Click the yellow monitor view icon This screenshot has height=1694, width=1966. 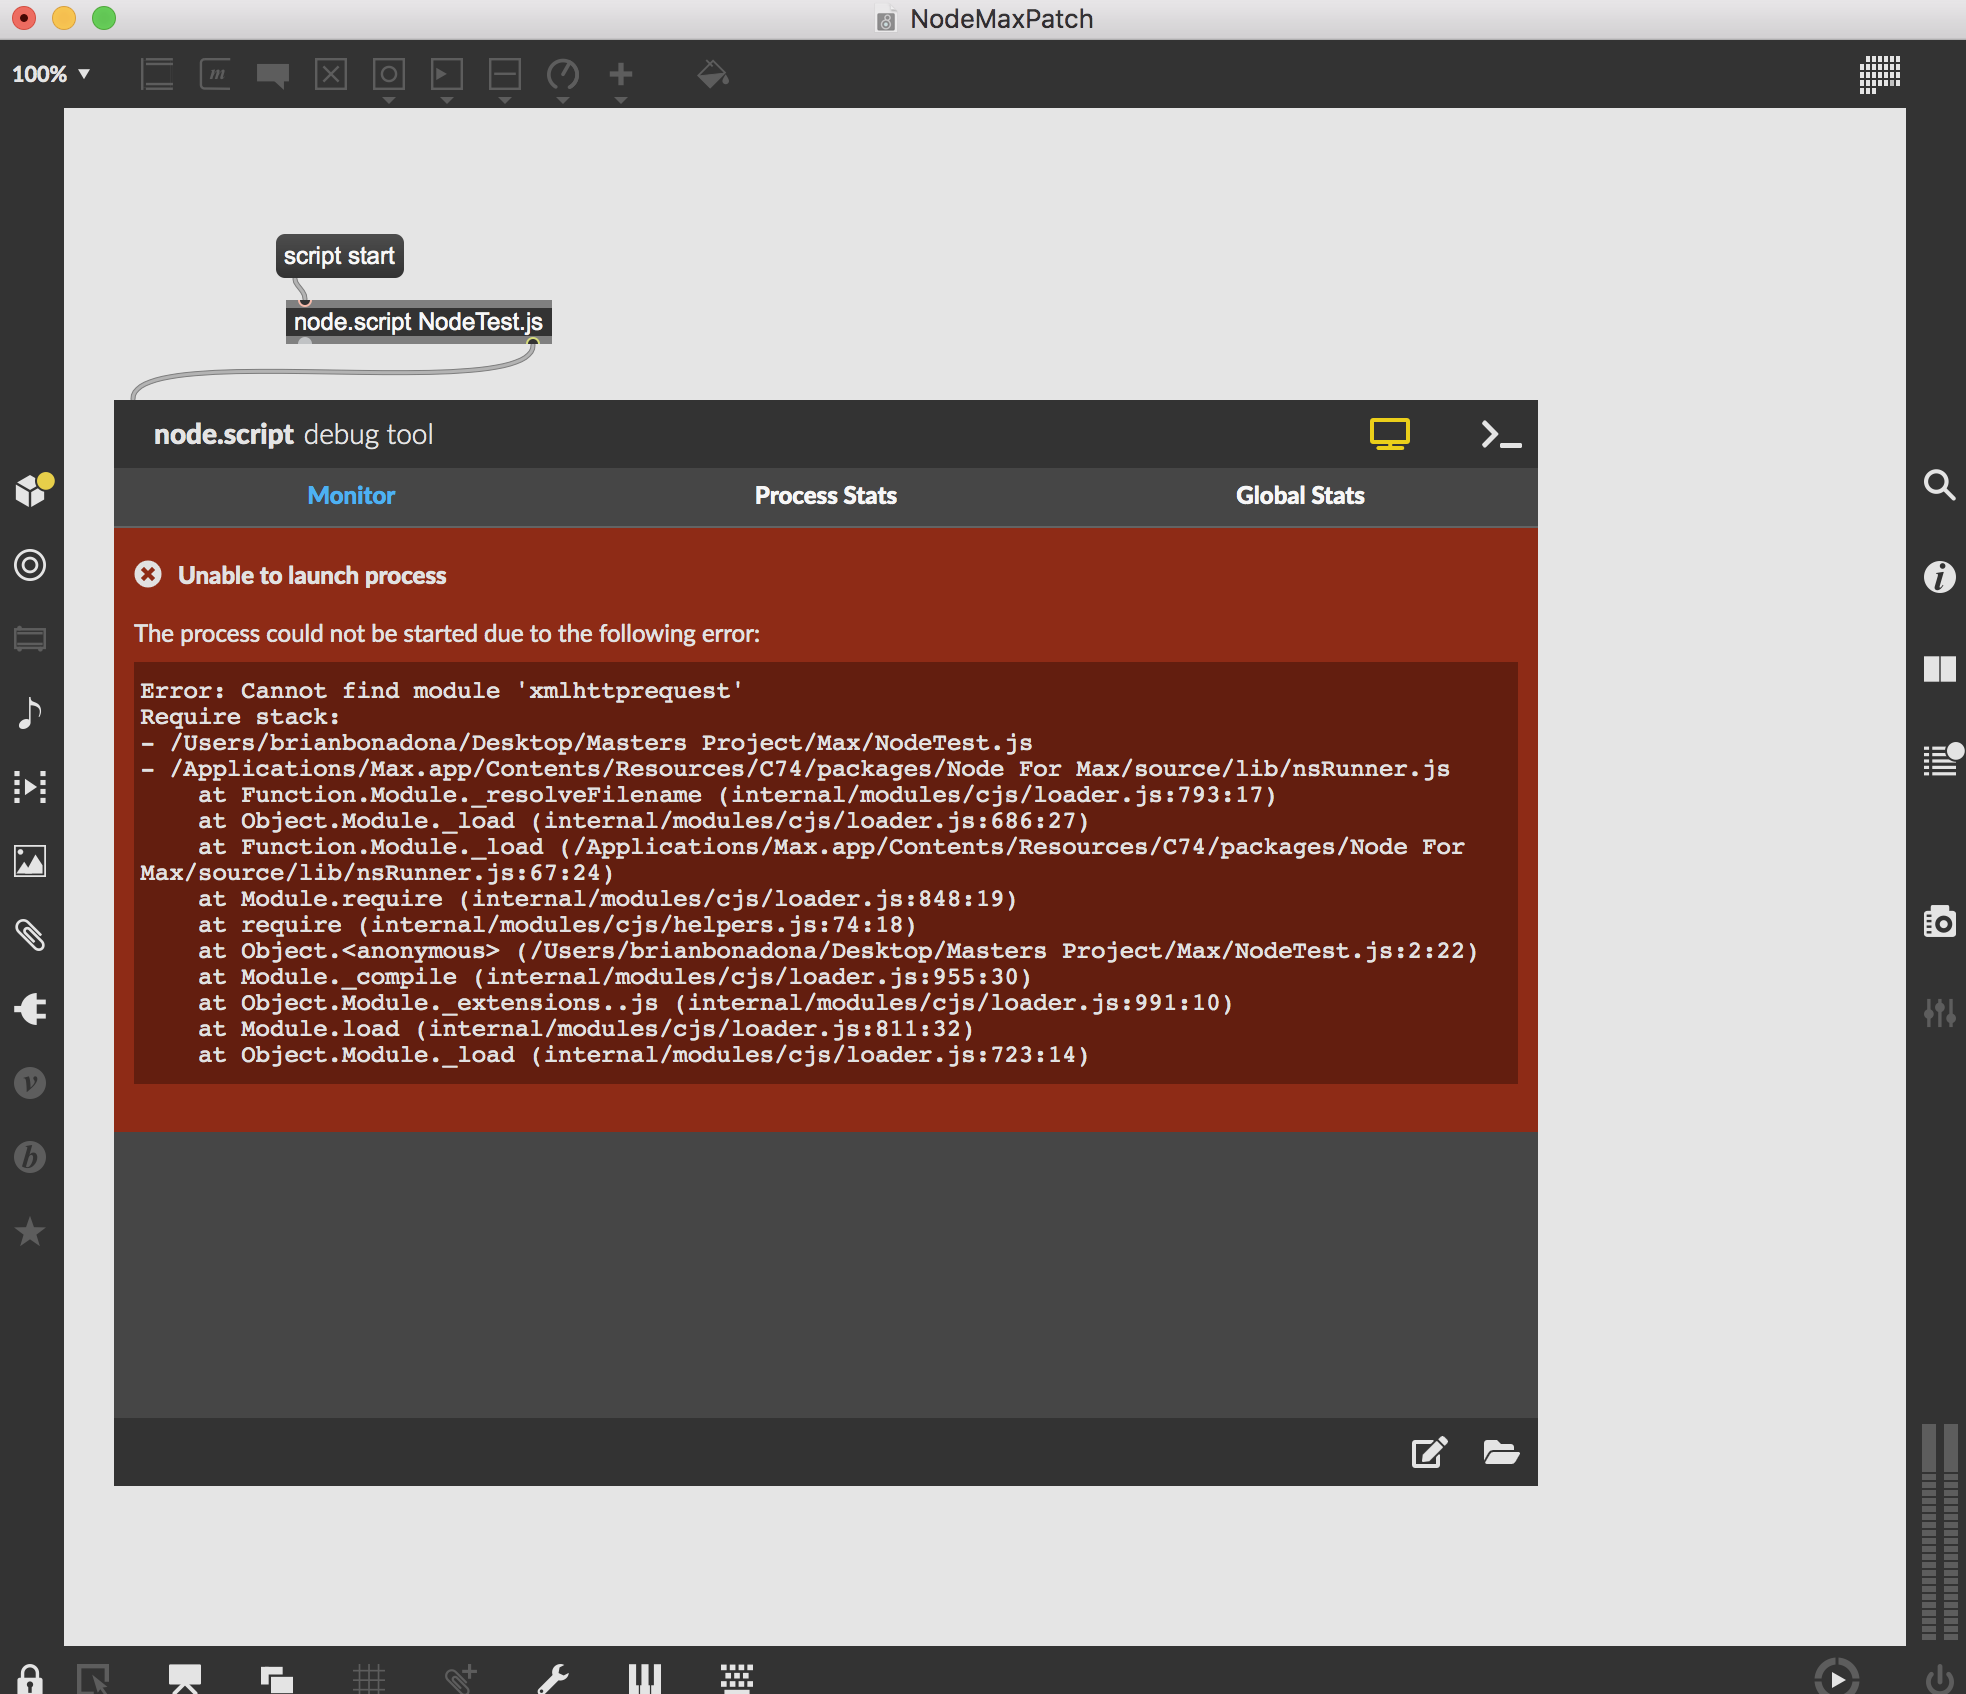(1389, 435)
